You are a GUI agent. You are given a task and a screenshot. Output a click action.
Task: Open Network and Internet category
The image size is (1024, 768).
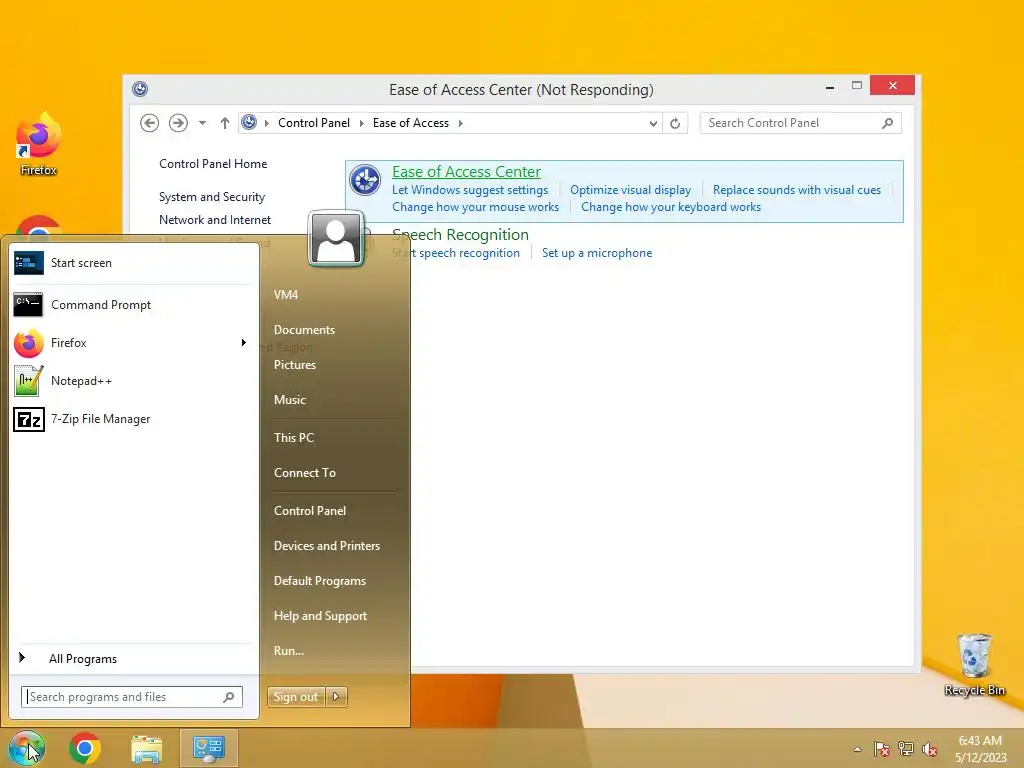tap(215, 220)
